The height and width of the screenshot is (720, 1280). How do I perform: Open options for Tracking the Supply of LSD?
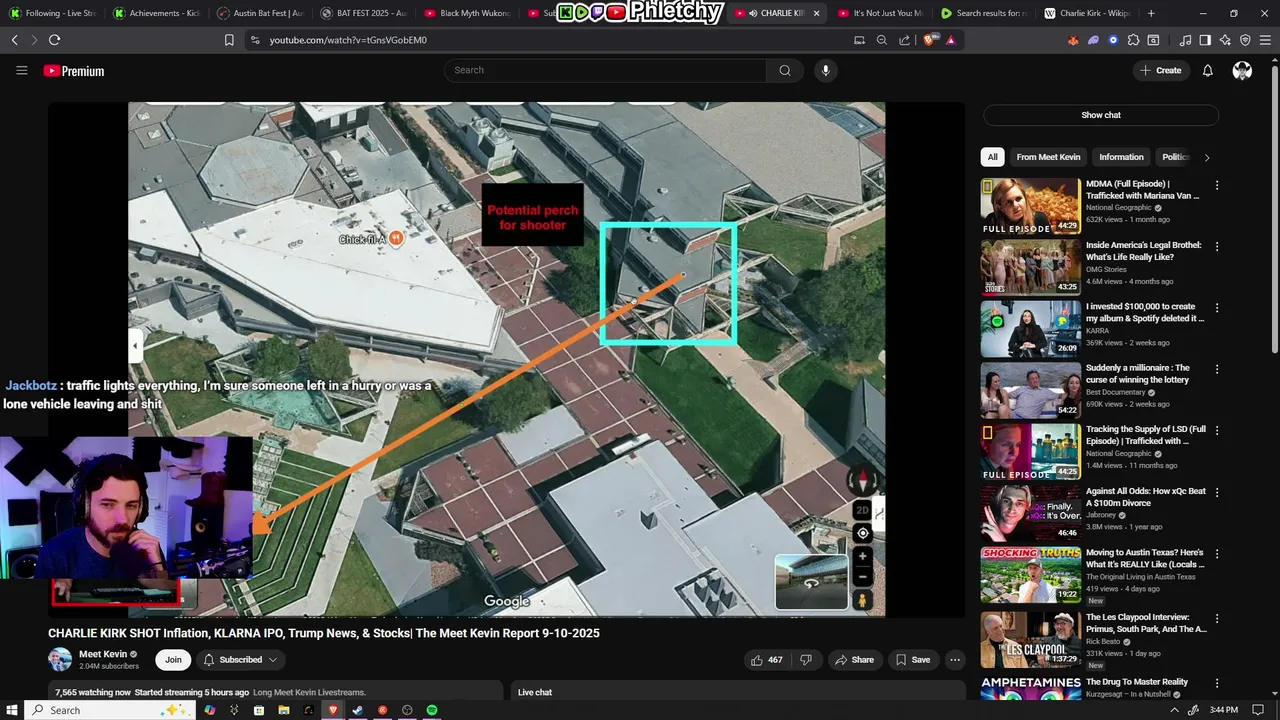(x=1217, y=430)
